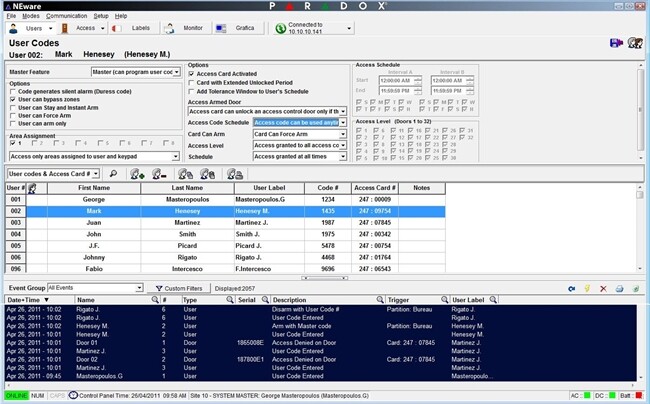This screenshot has width=650, height=404.
Task: Open the Monitor view
Action: pos(190,29)
